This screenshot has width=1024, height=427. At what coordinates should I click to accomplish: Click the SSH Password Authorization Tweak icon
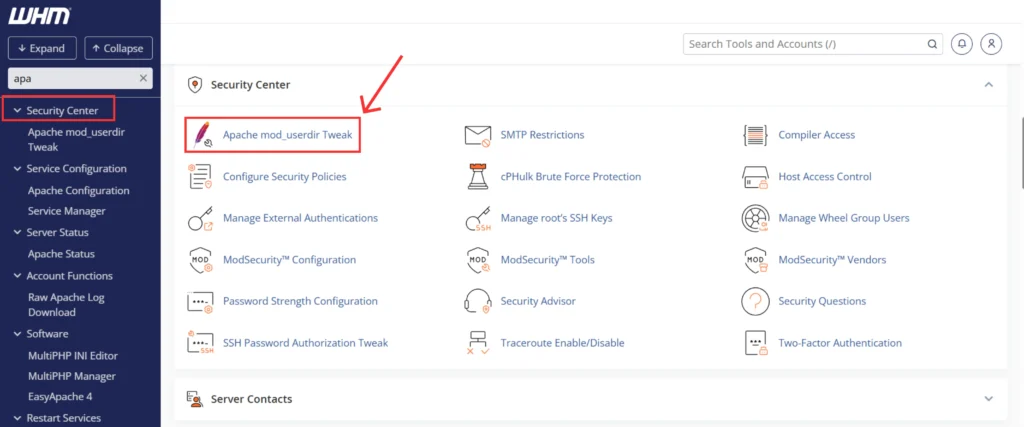[200, 343]
